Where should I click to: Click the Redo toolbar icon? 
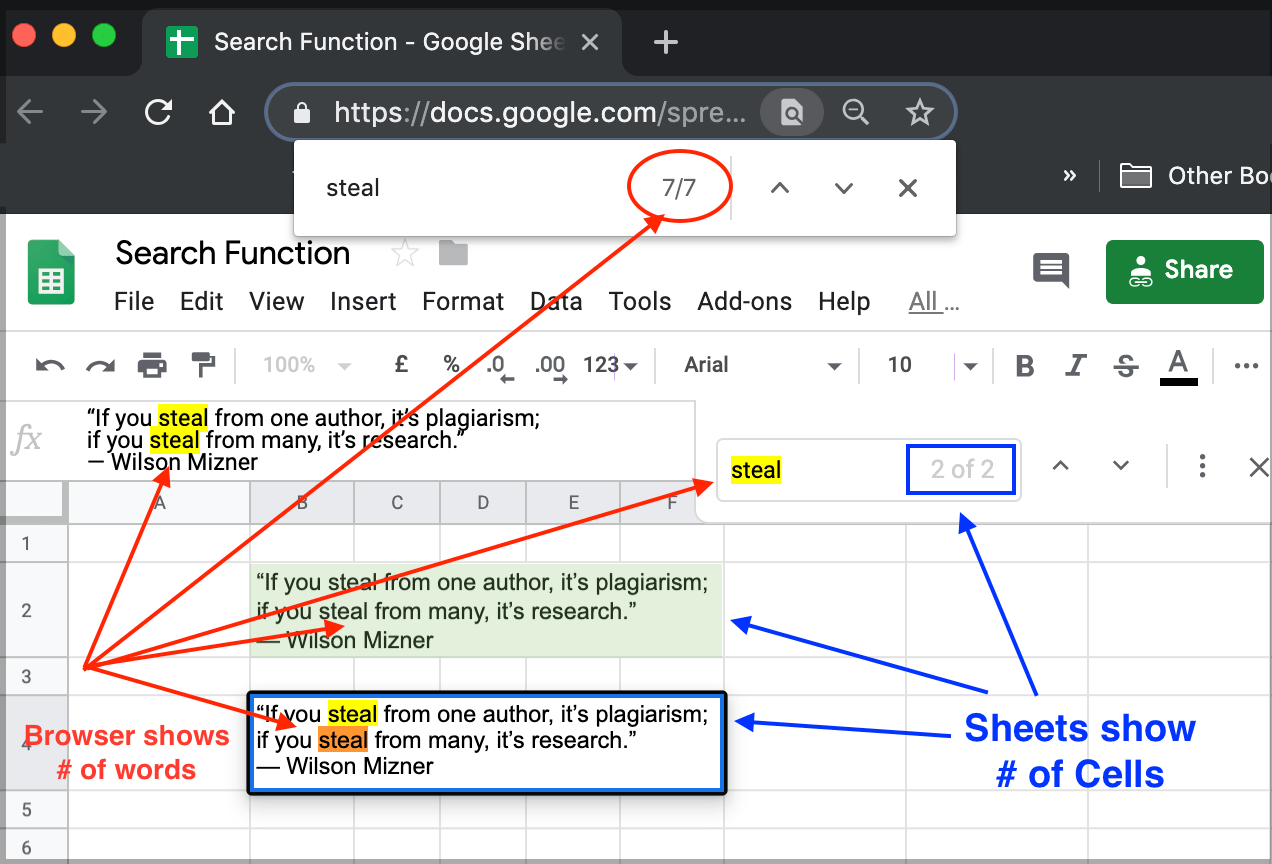click(100, 366)
